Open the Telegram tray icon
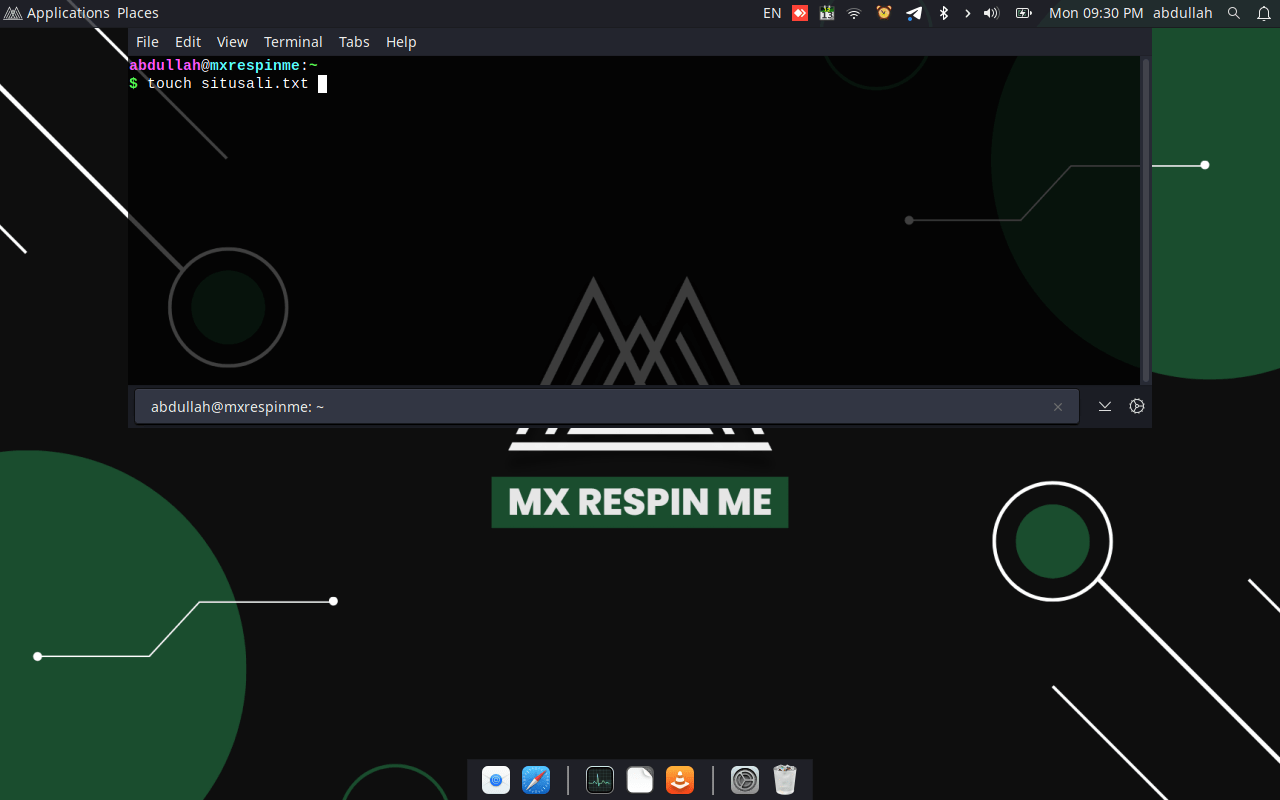The width and height of the screenshot is (1280, 800). pos(914,13)
